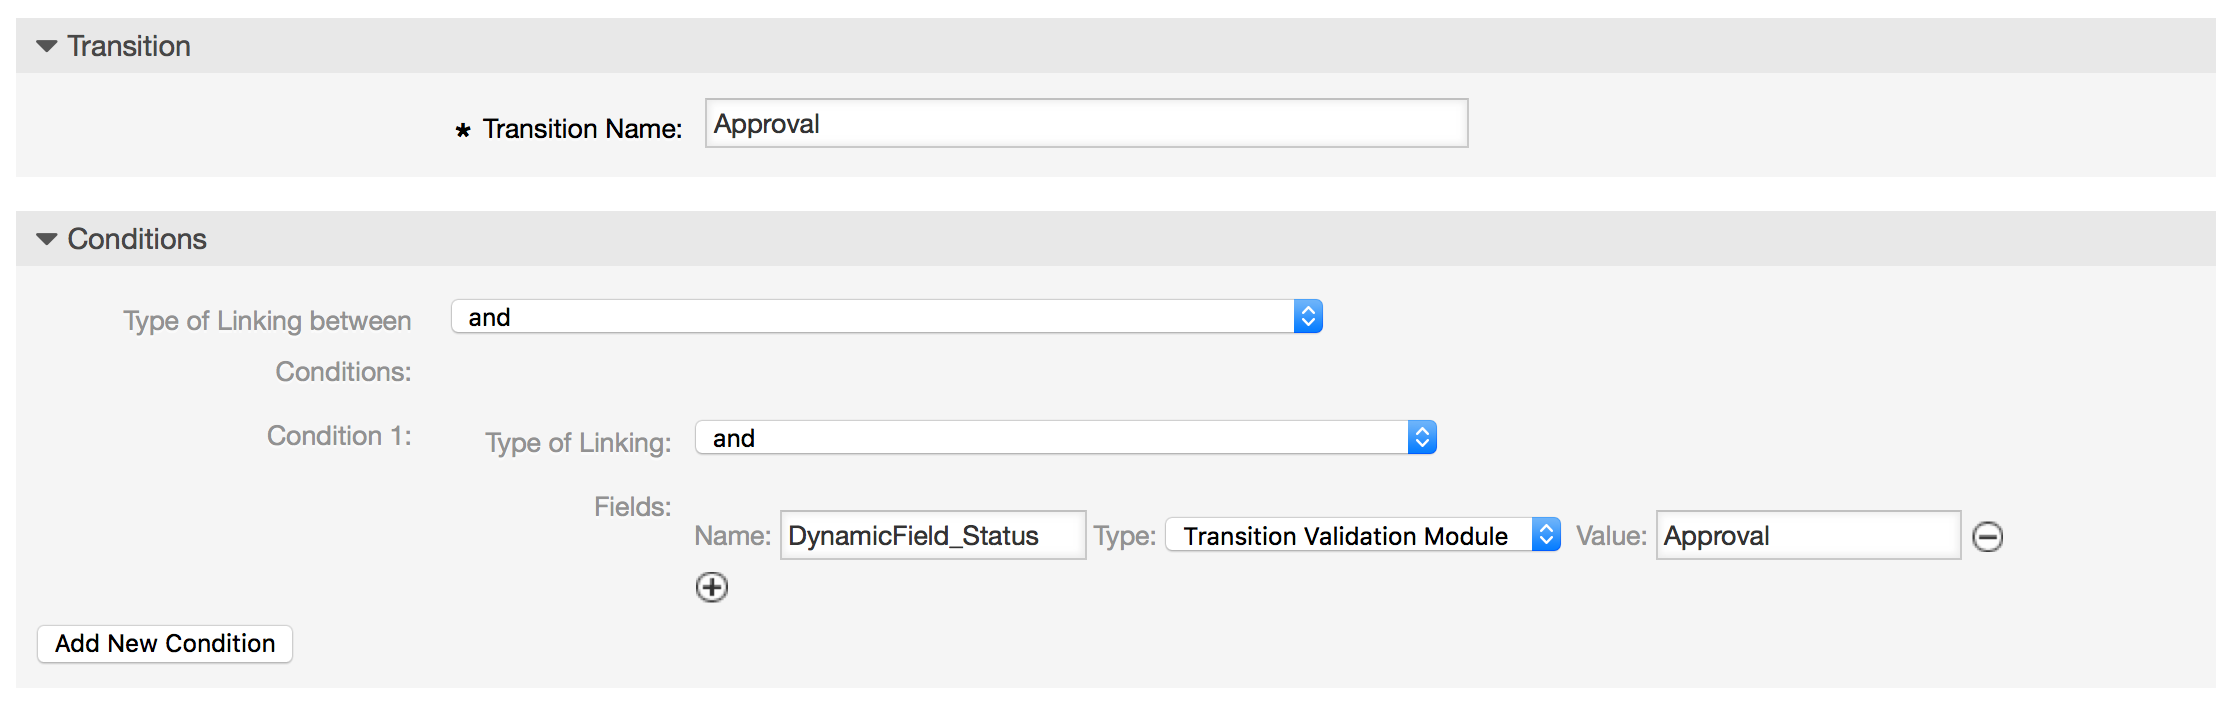Add another field with the plus icon
2232x702 pixels.
click(x=712, y=587)
